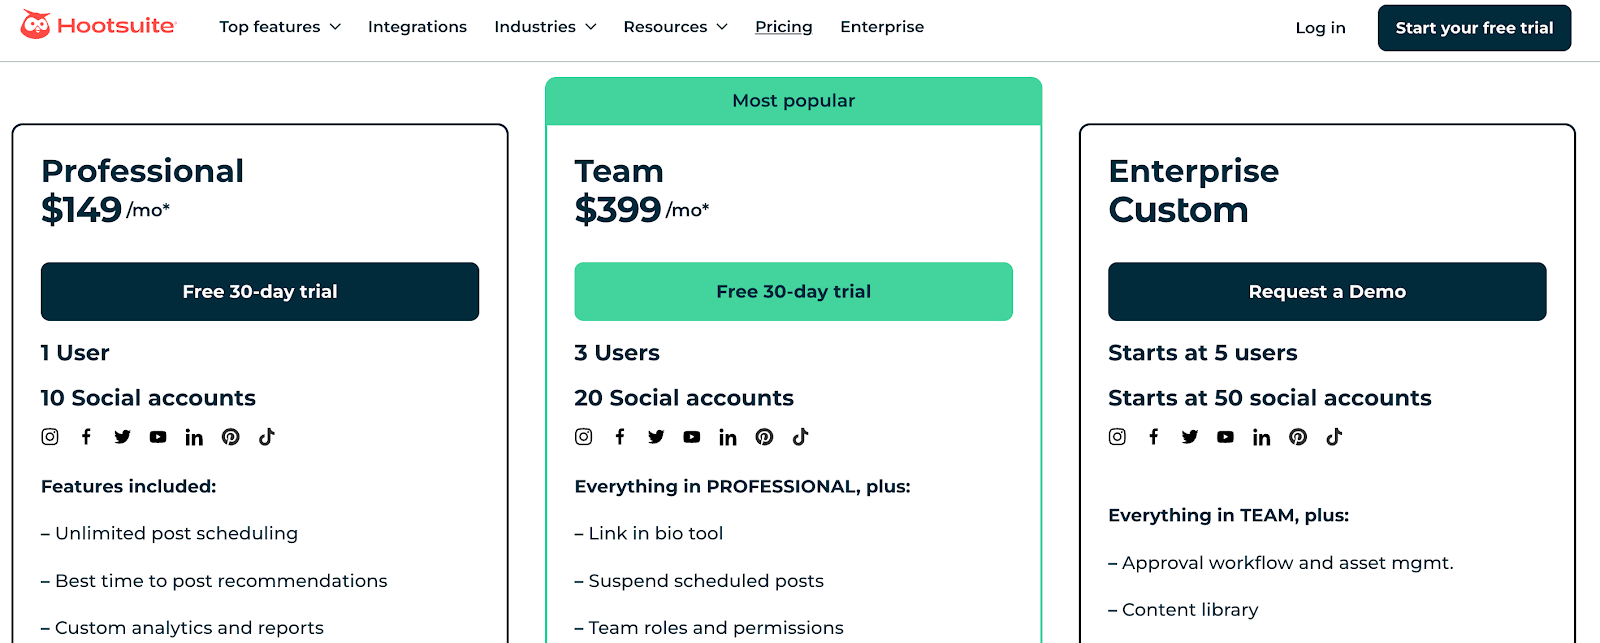Select the Pinterest icon under Professional plan
Viewport: 1600px width, 643px height.
pos(230,437)
